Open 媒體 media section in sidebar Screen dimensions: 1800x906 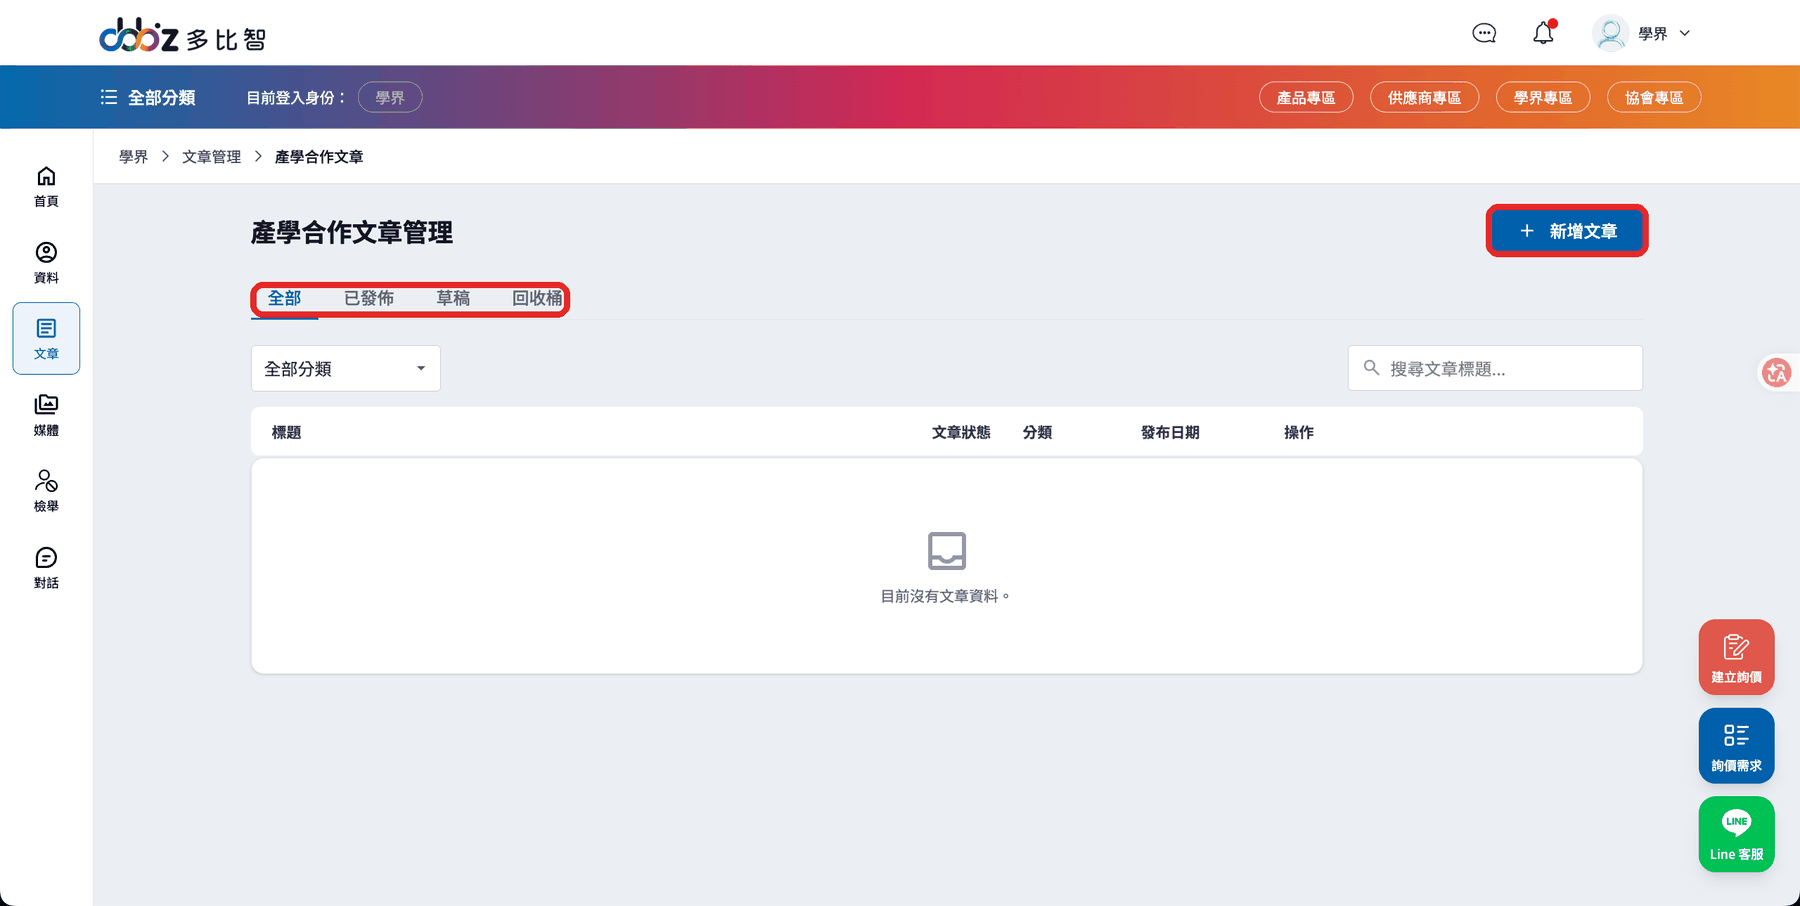click(x=46, y=415)
